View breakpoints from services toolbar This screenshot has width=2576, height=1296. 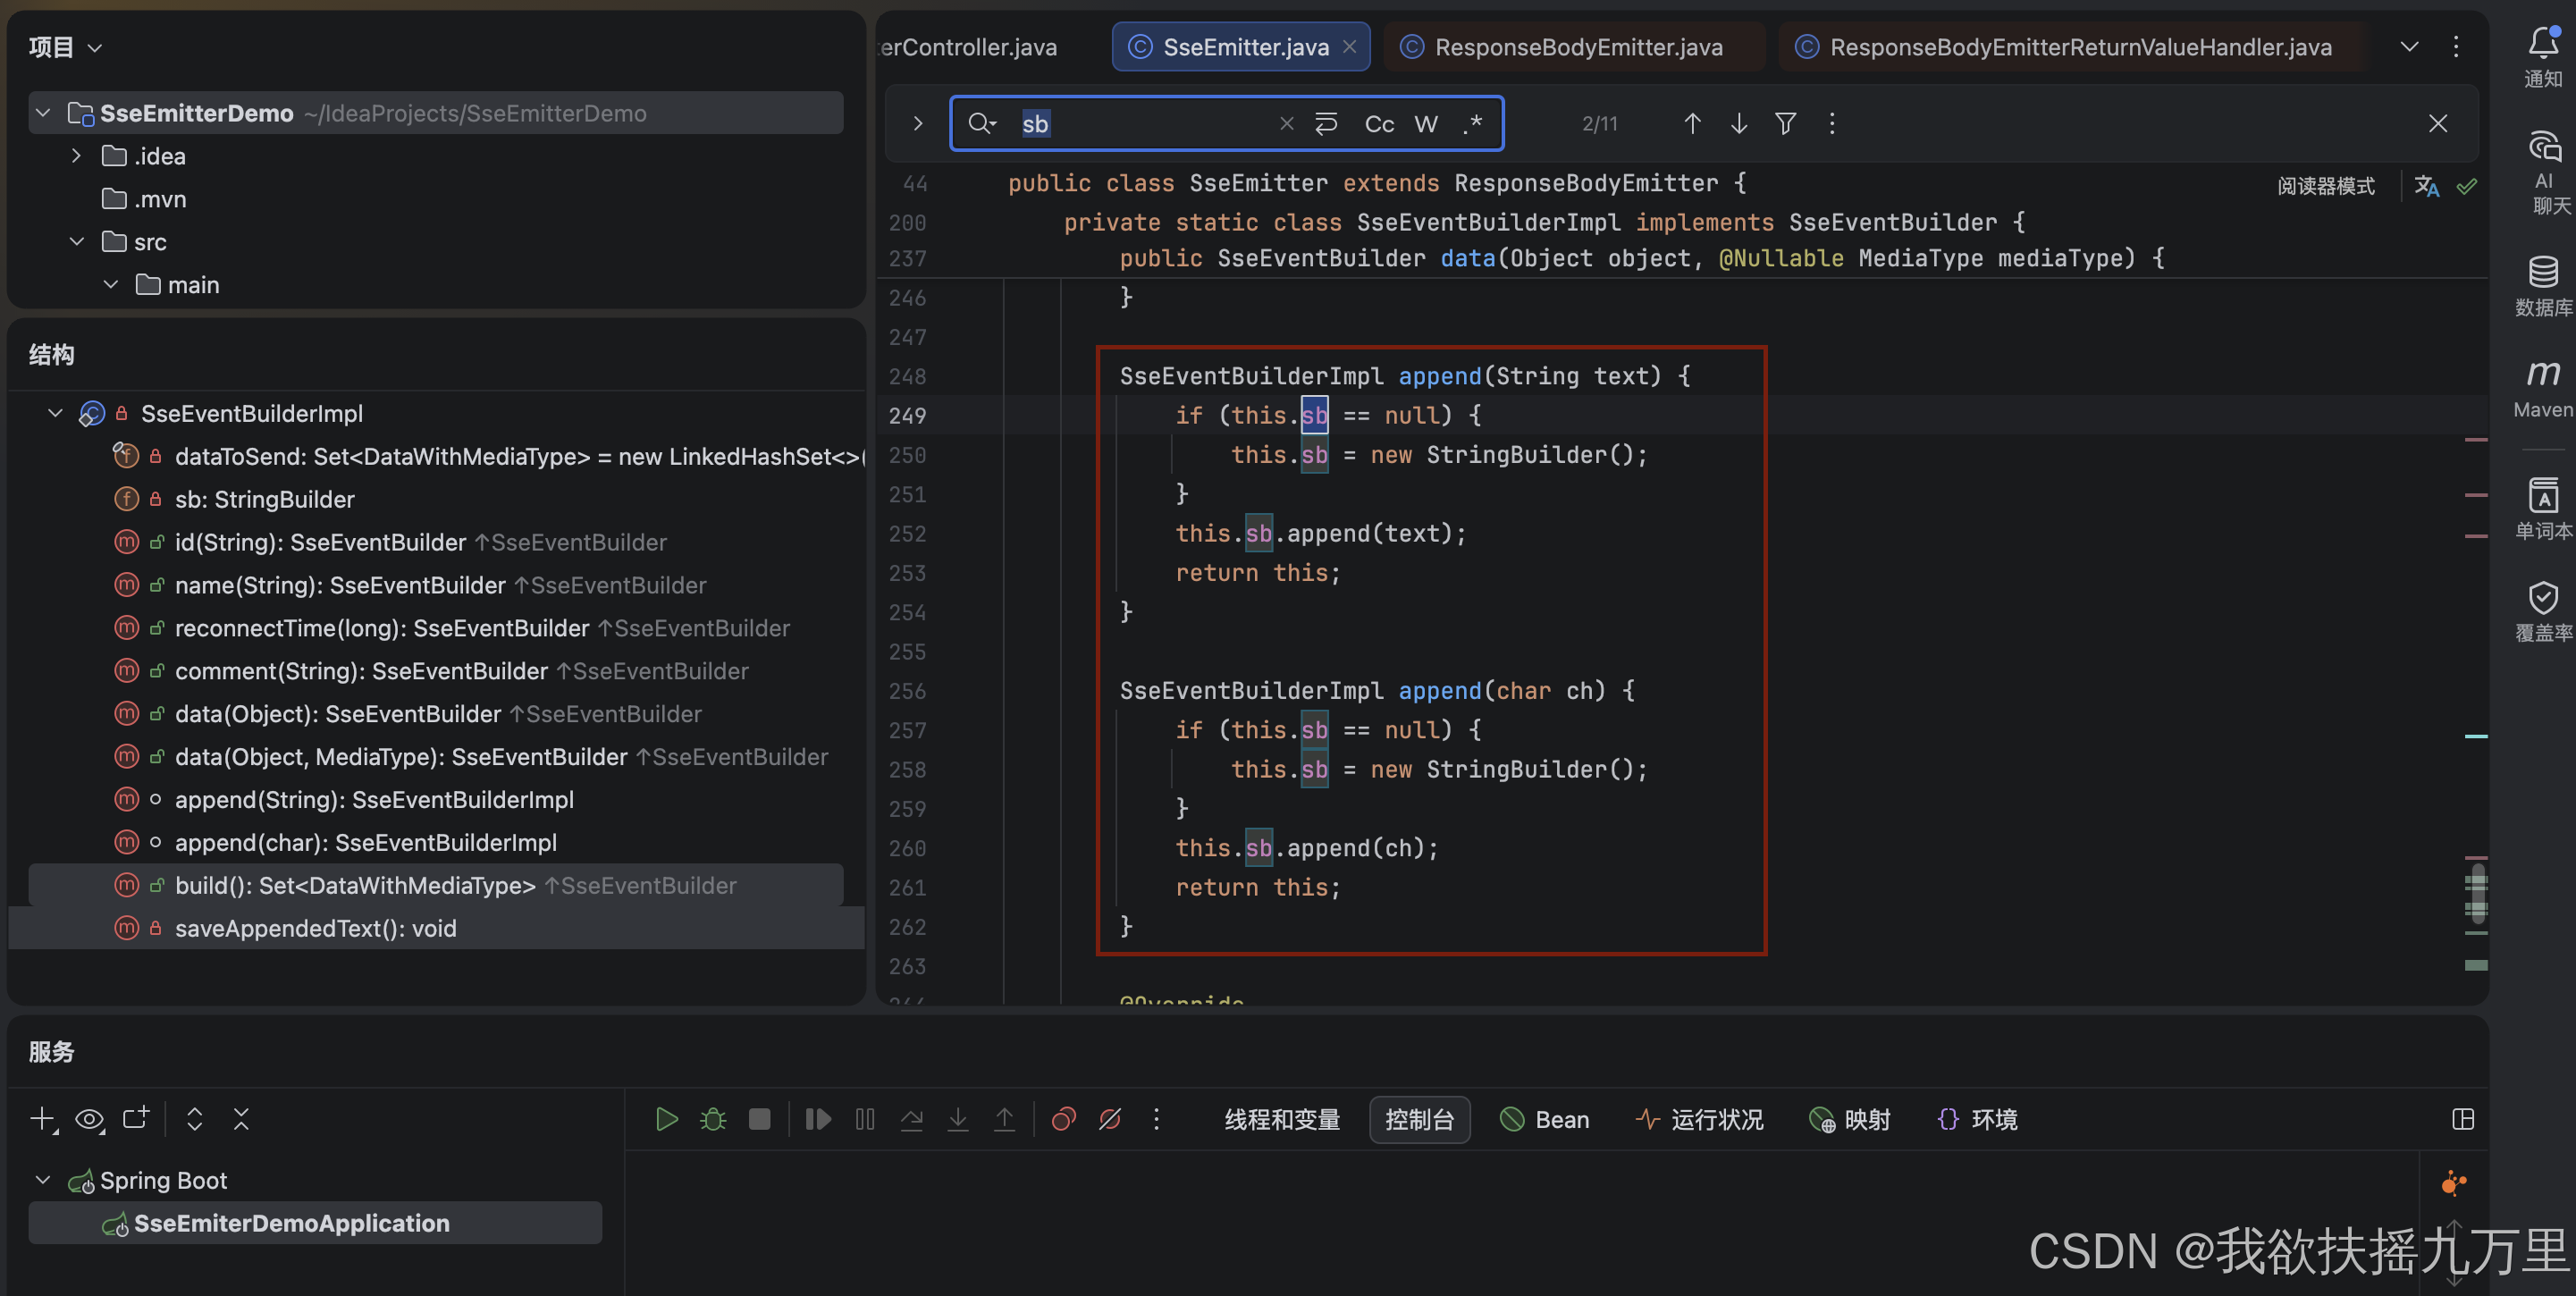1063,1119
